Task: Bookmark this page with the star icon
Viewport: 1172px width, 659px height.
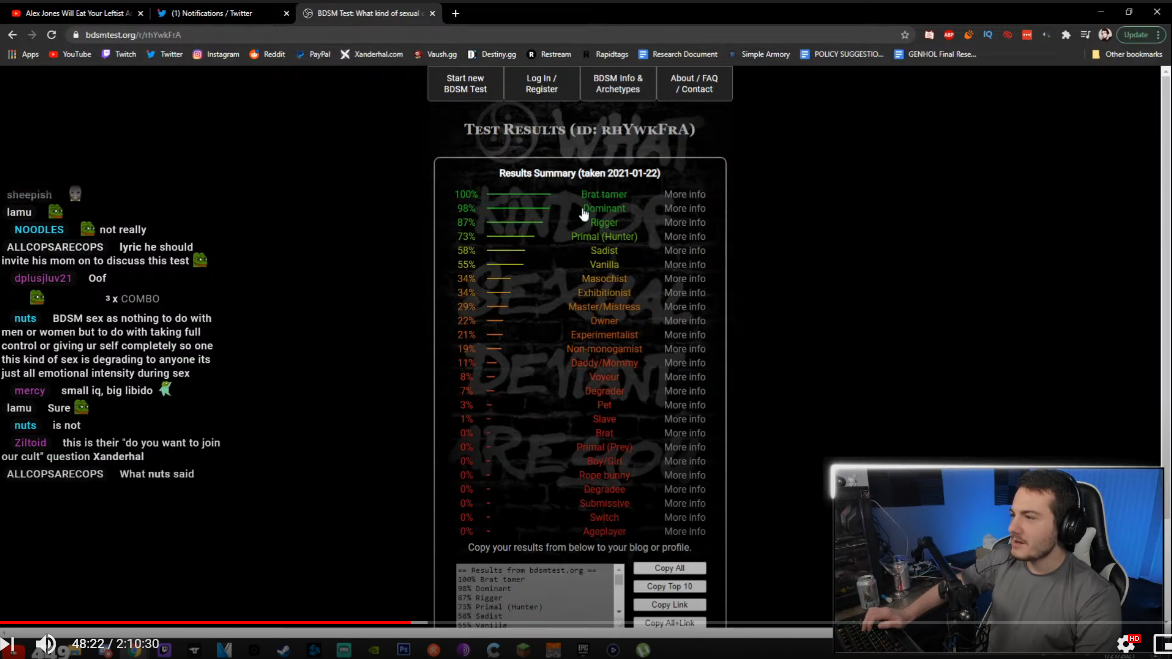Action: point(905,34)
